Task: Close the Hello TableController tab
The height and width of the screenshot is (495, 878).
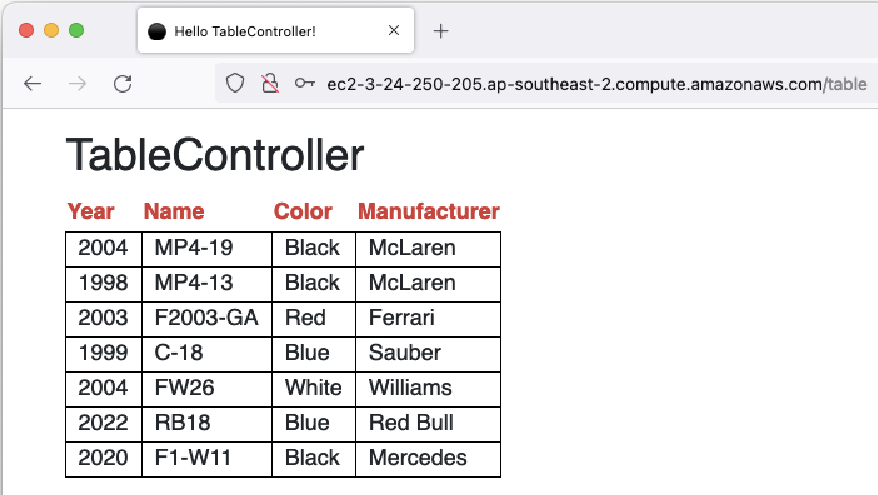Action: [394, 30]
